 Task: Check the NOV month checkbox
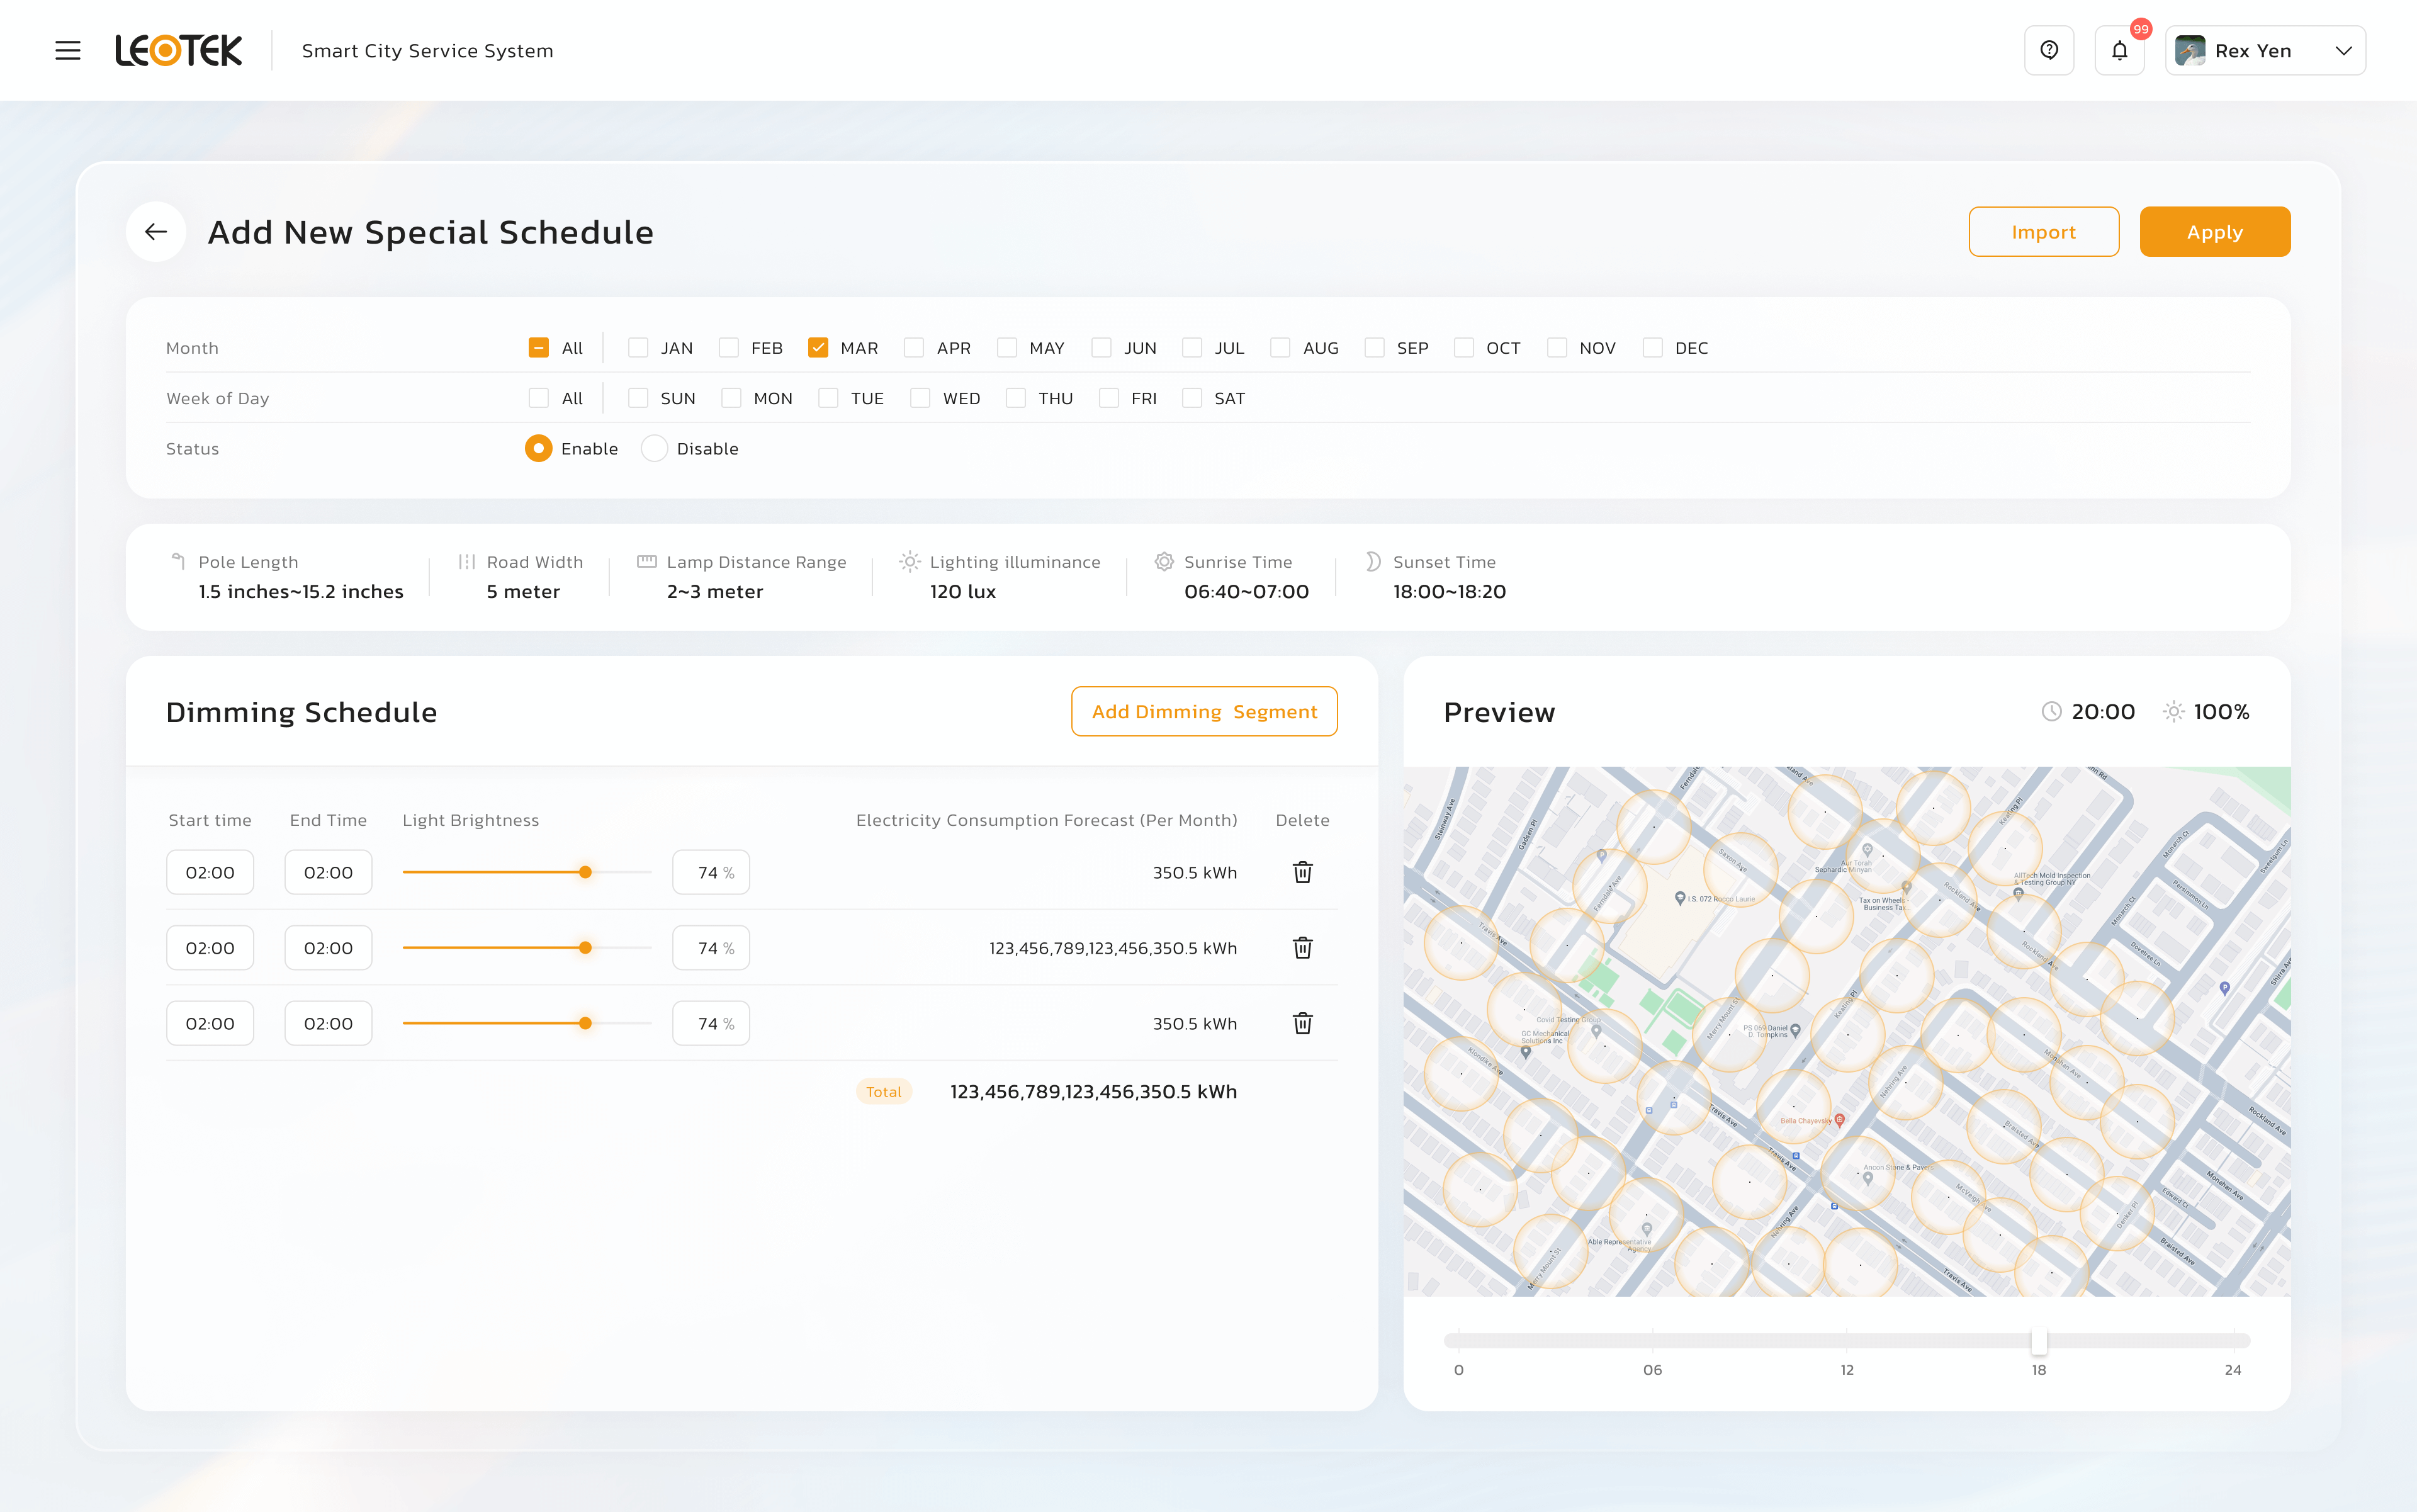1556,348
